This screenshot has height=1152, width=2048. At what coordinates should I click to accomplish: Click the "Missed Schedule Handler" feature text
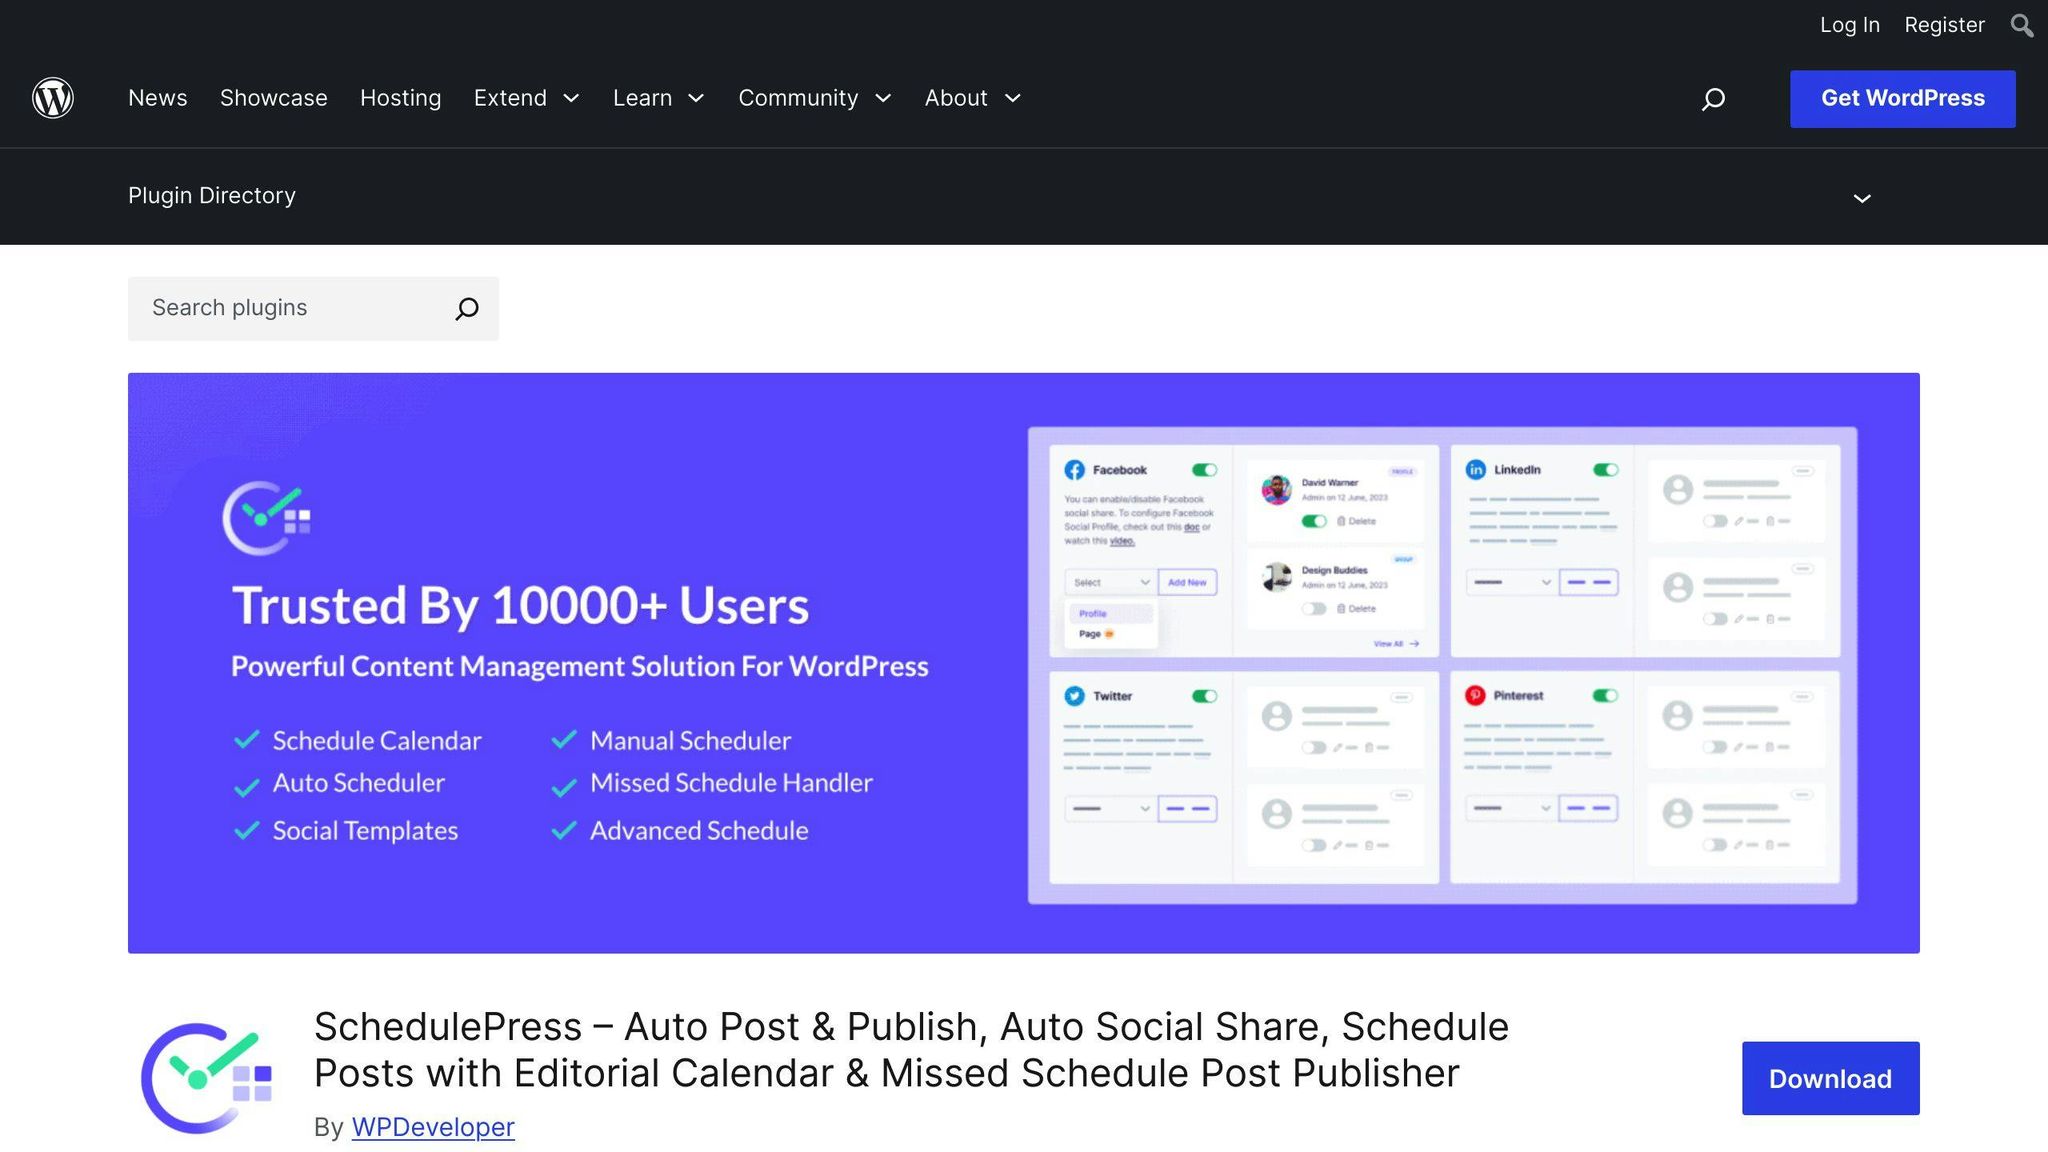click(x=731, y=783)
